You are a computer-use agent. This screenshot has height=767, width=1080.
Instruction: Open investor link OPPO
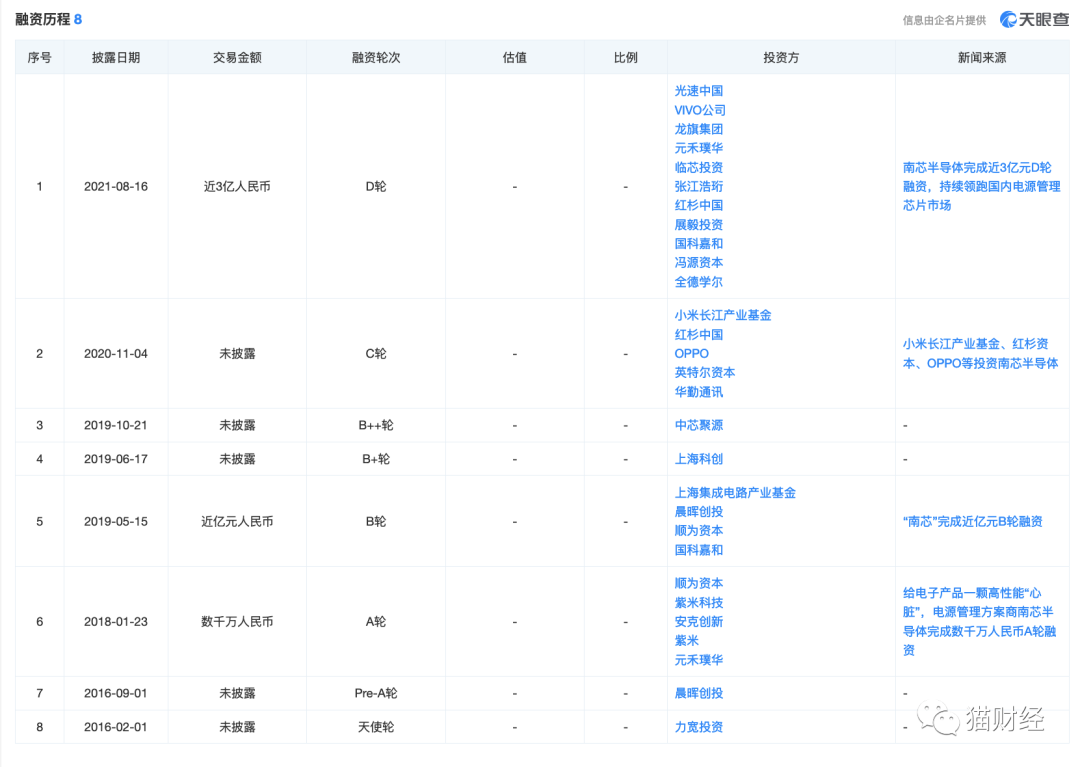692,353
